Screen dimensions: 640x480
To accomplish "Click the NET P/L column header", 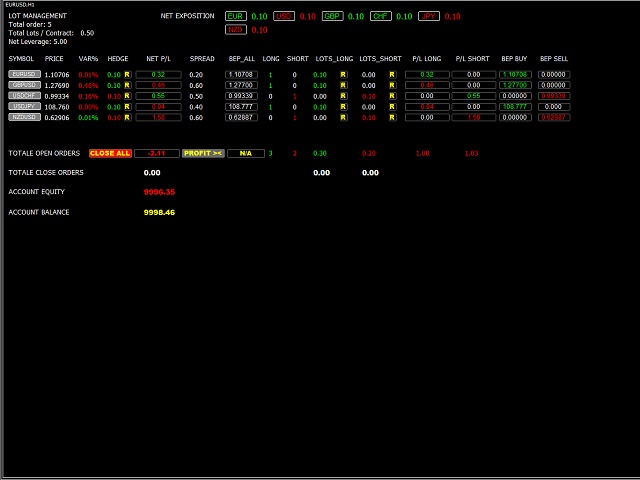I will pos(158,59).
